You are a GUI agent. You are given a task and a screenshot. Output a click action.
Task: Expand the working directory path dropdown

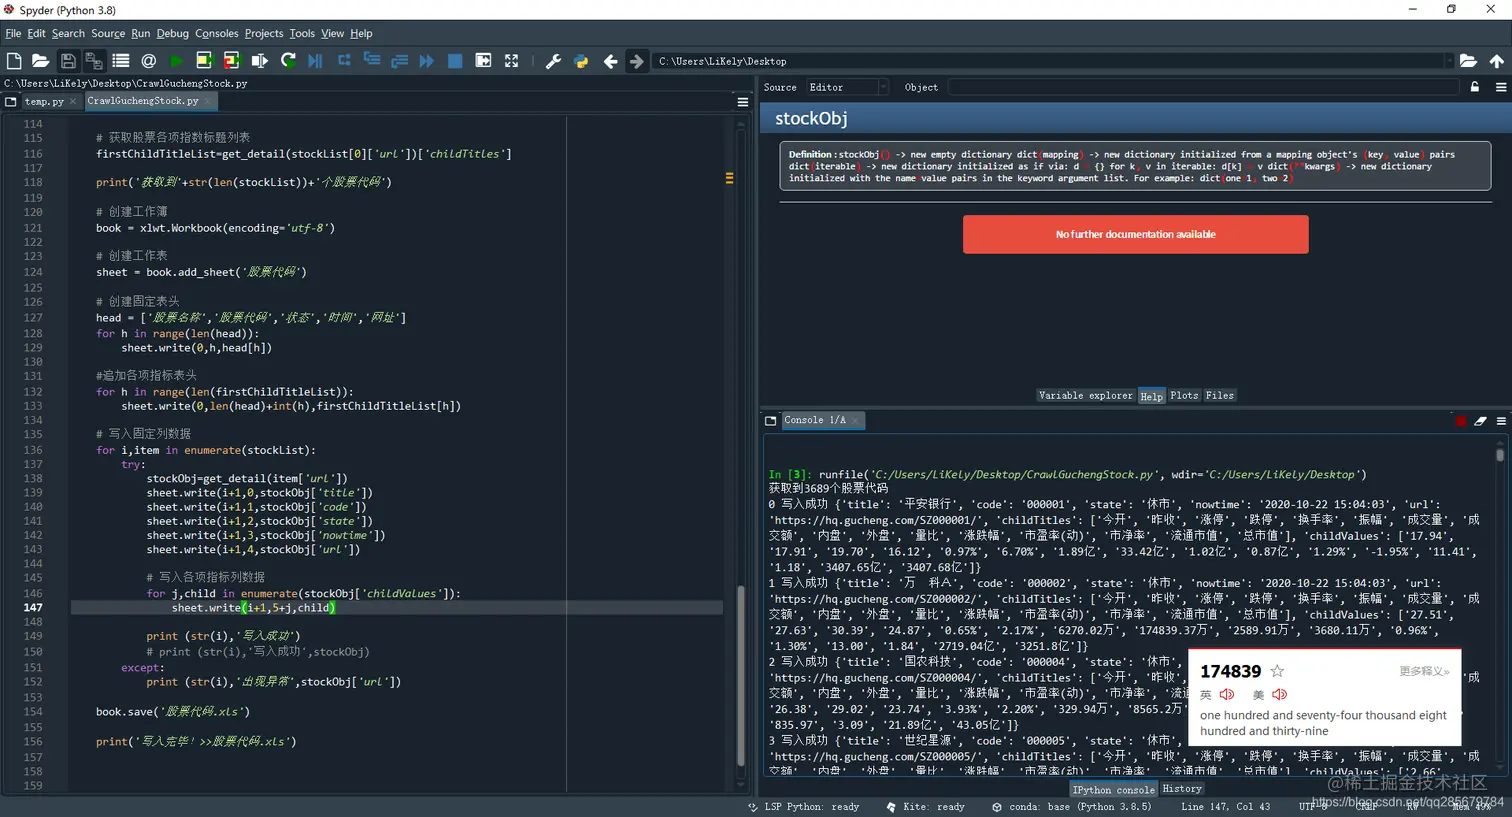[x=1448, y=61]
